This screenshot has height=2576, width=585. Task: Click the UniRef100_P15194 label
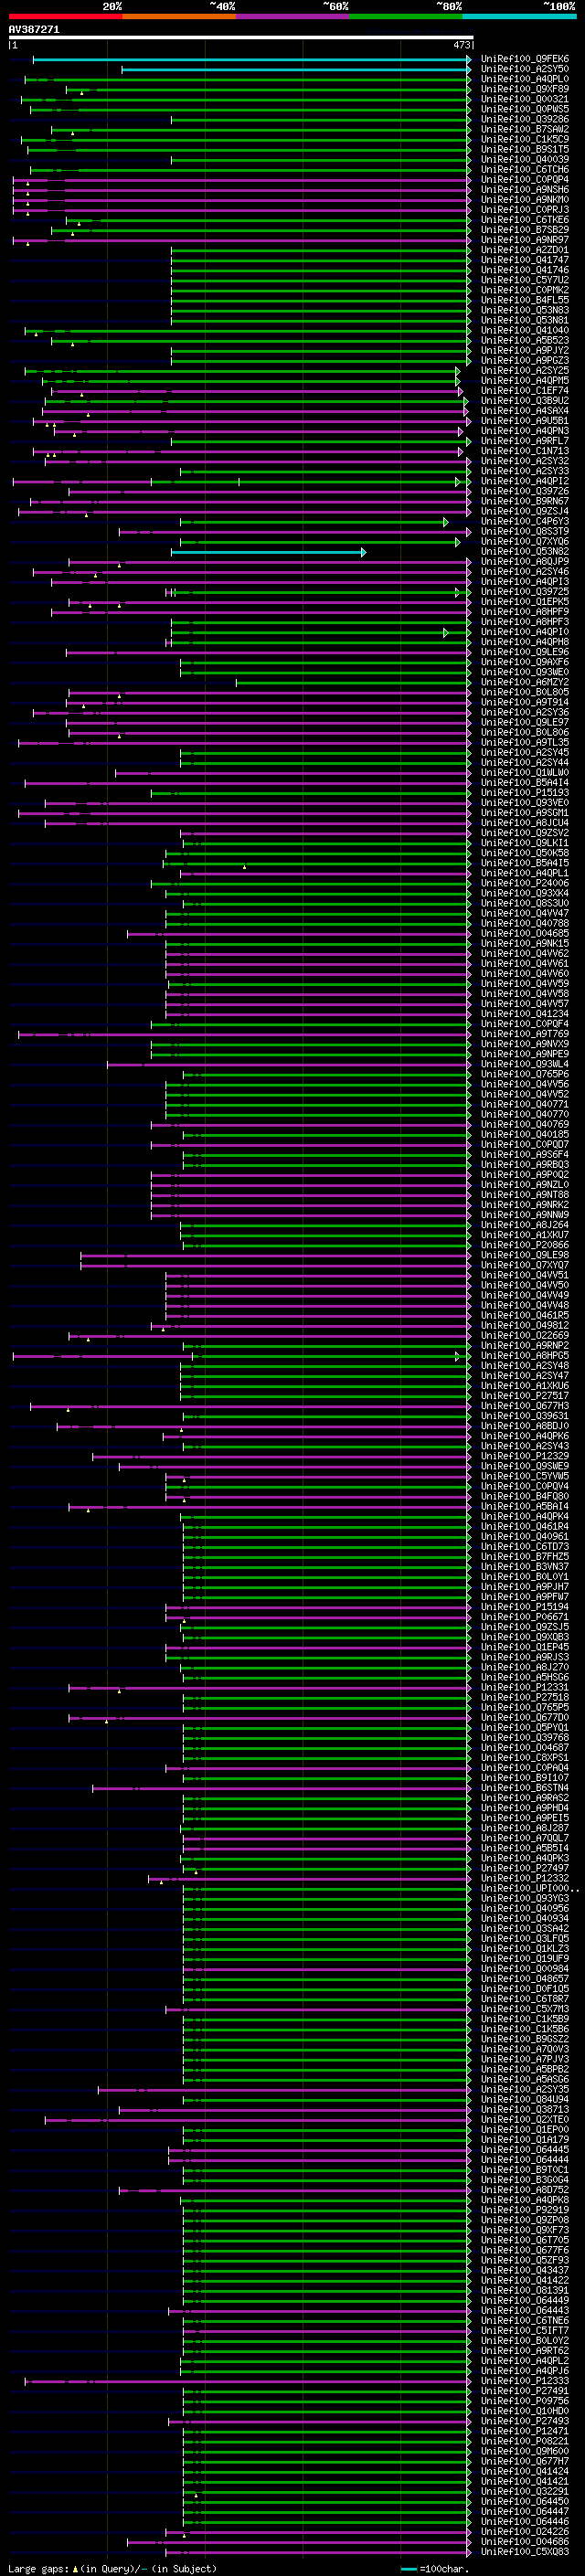[x=525, y=1607]
